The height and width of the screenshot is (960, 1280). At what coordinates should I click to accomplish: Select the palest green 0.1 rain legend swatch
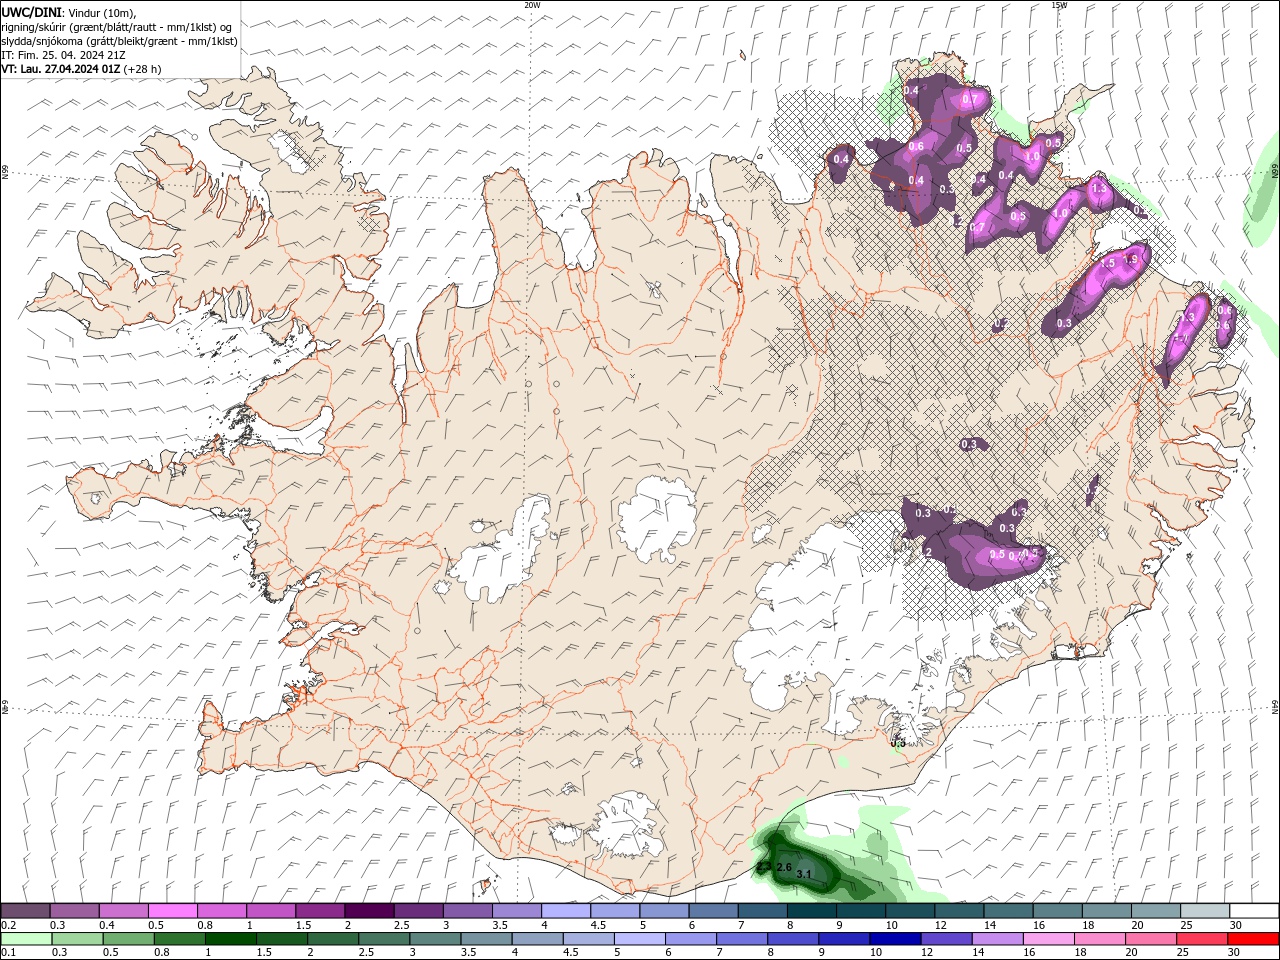(26, 939)
